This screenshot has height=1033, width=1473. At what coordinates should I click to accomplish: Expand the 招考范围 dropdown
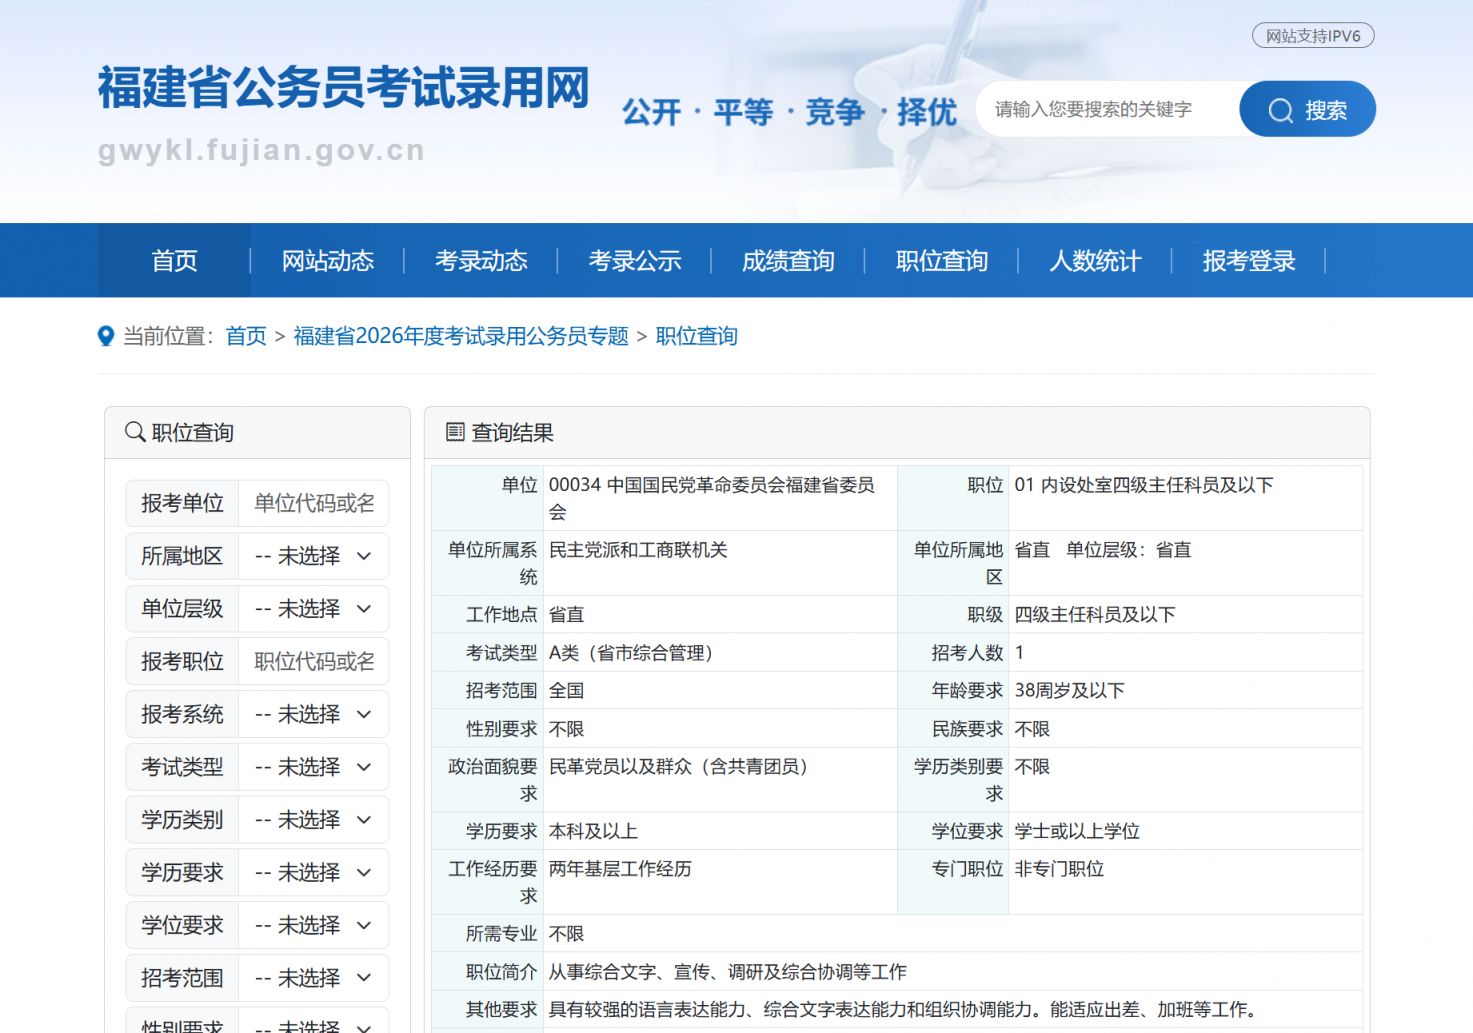pos(313,978)
